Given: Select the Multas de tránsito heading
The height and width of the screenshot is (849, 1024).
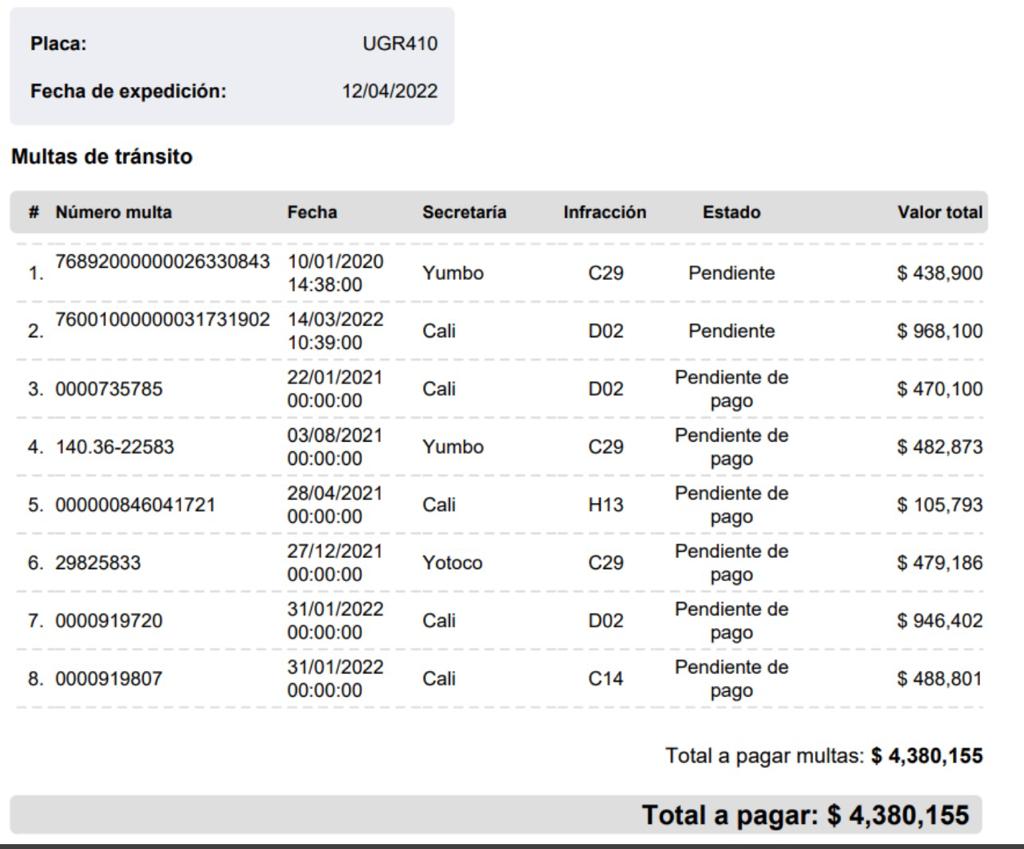Looking at the screenshot, I should 101,157.
